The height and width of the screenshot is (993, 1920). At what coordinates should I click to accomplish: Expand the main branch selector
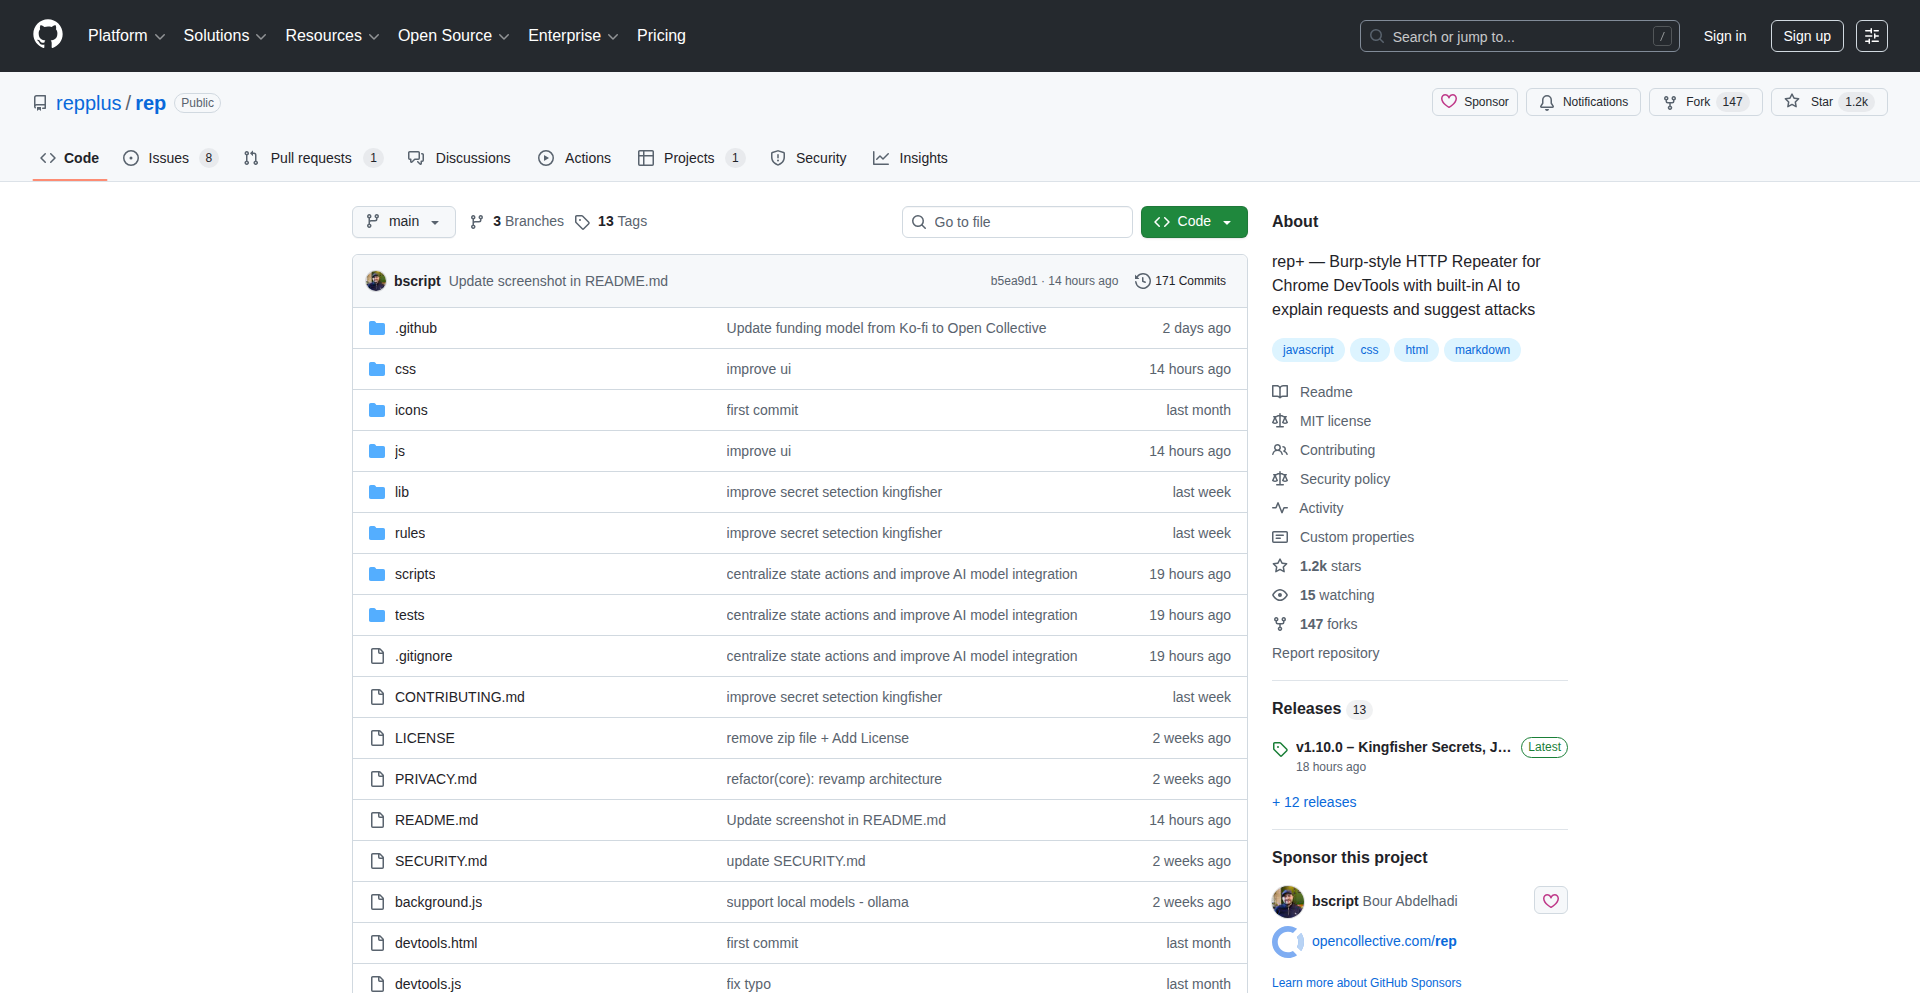click(x=403, y=221)
